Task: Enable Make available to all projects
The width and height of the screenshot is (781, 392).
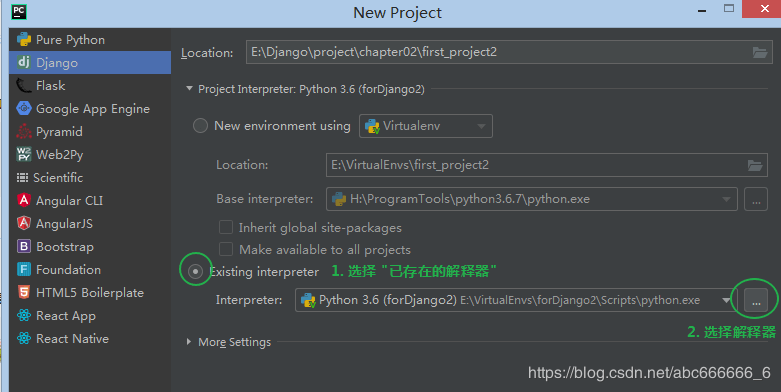Action: point(226,249)
